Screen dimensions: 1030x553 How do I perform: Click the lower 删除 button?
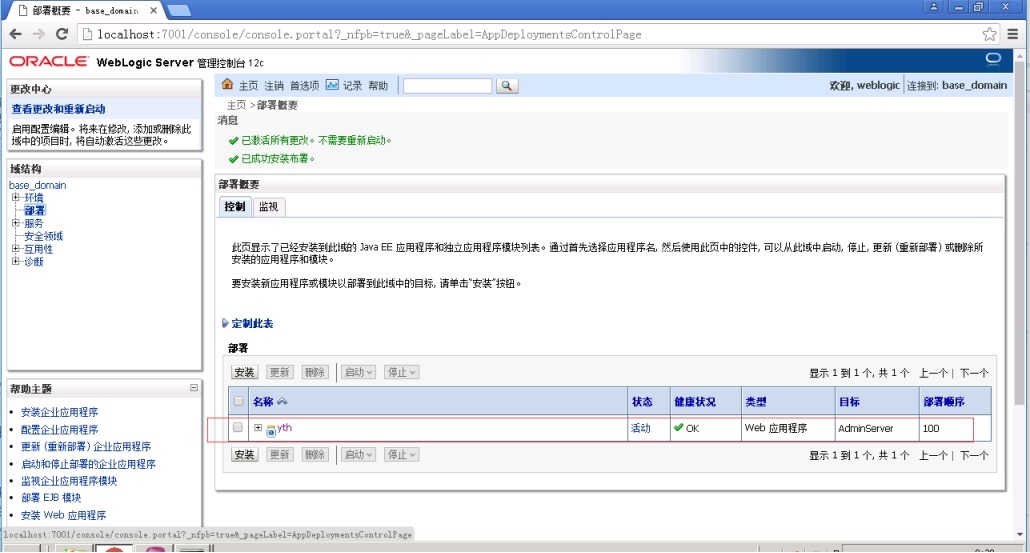coord(315,454)
